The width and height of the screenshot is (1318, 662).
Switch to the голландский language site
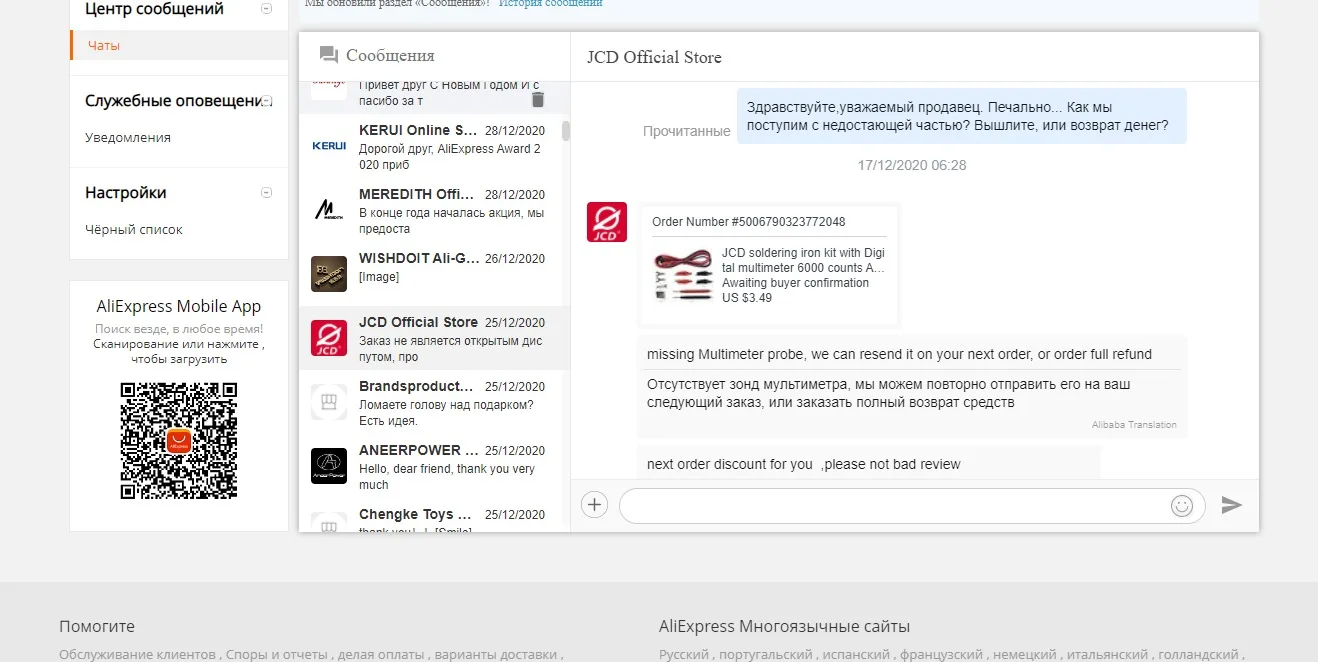[1198, 654]
